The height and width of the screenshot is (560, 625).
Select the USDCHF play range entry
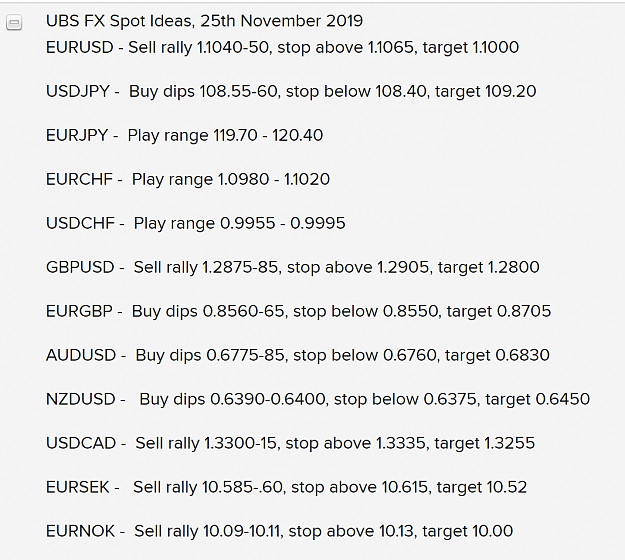coord(195,223)
